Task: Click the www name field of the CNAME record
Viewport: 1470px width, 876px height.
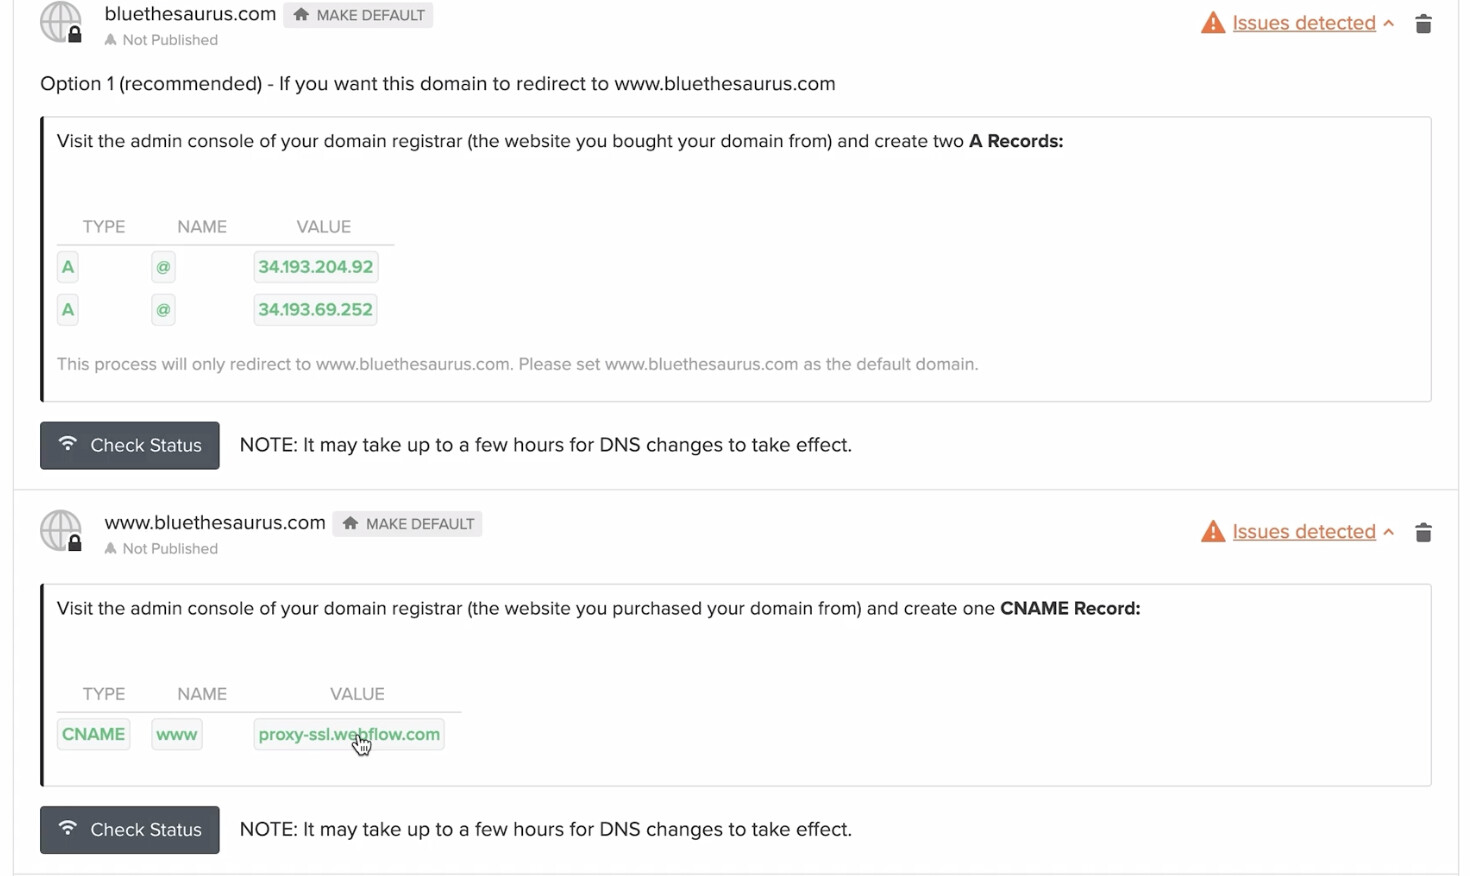Action: coord(176,734)
